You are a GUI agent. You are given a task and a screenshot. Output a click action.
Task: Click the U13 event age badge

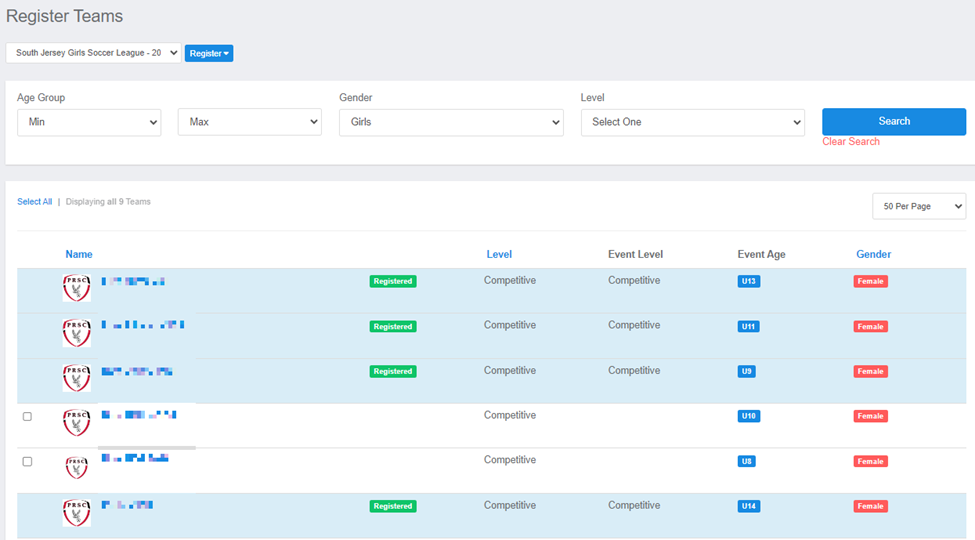coord(748,282)
